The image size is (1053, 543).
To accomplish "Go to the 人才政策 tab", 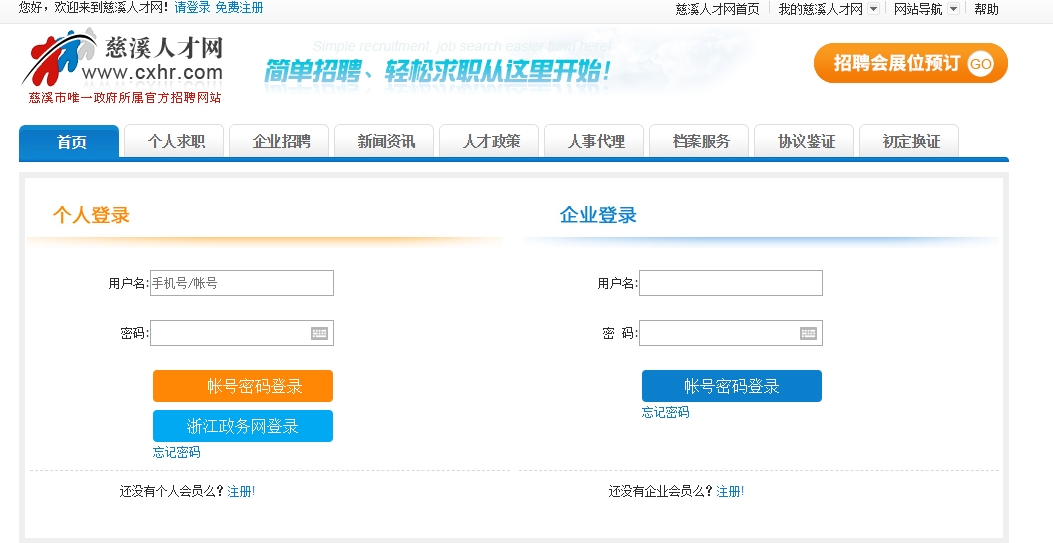I will coord(490,142).
